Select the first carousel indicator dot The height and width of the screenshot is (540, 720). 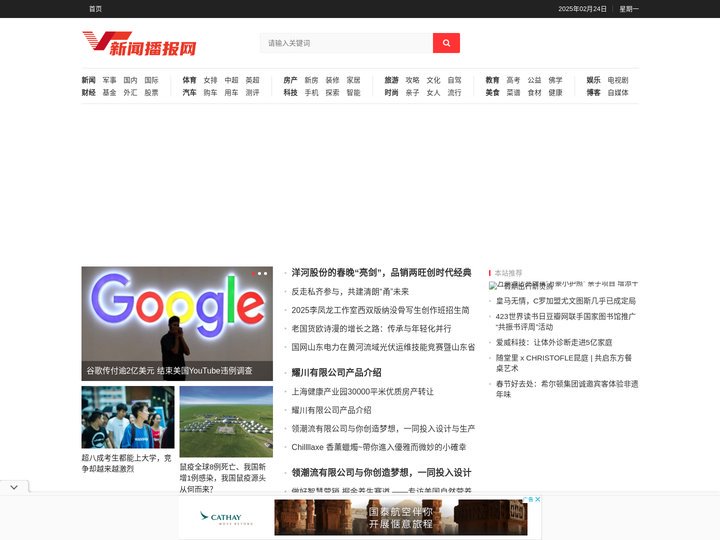[x=253, y=273]
